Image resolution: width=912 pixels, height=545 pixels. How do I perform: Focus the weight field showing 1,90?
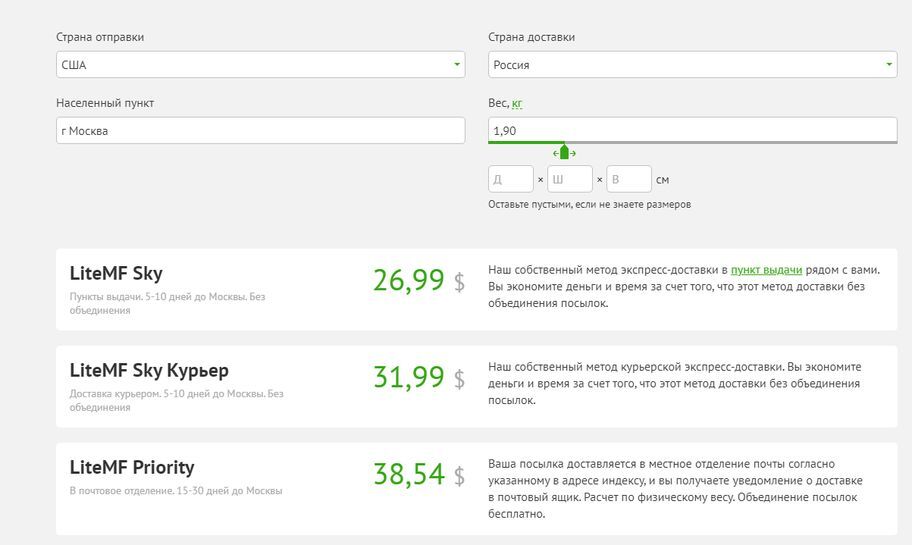[x=692, y=131]
